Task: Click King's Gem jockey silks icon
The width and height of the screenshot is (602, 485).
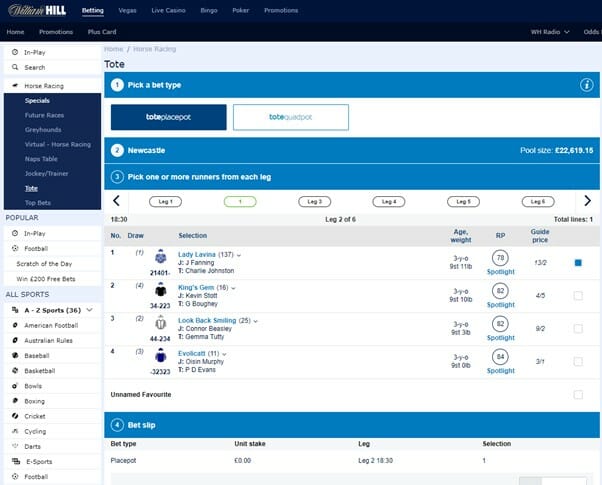Action: pyautogui.click(x=160, y=290)
